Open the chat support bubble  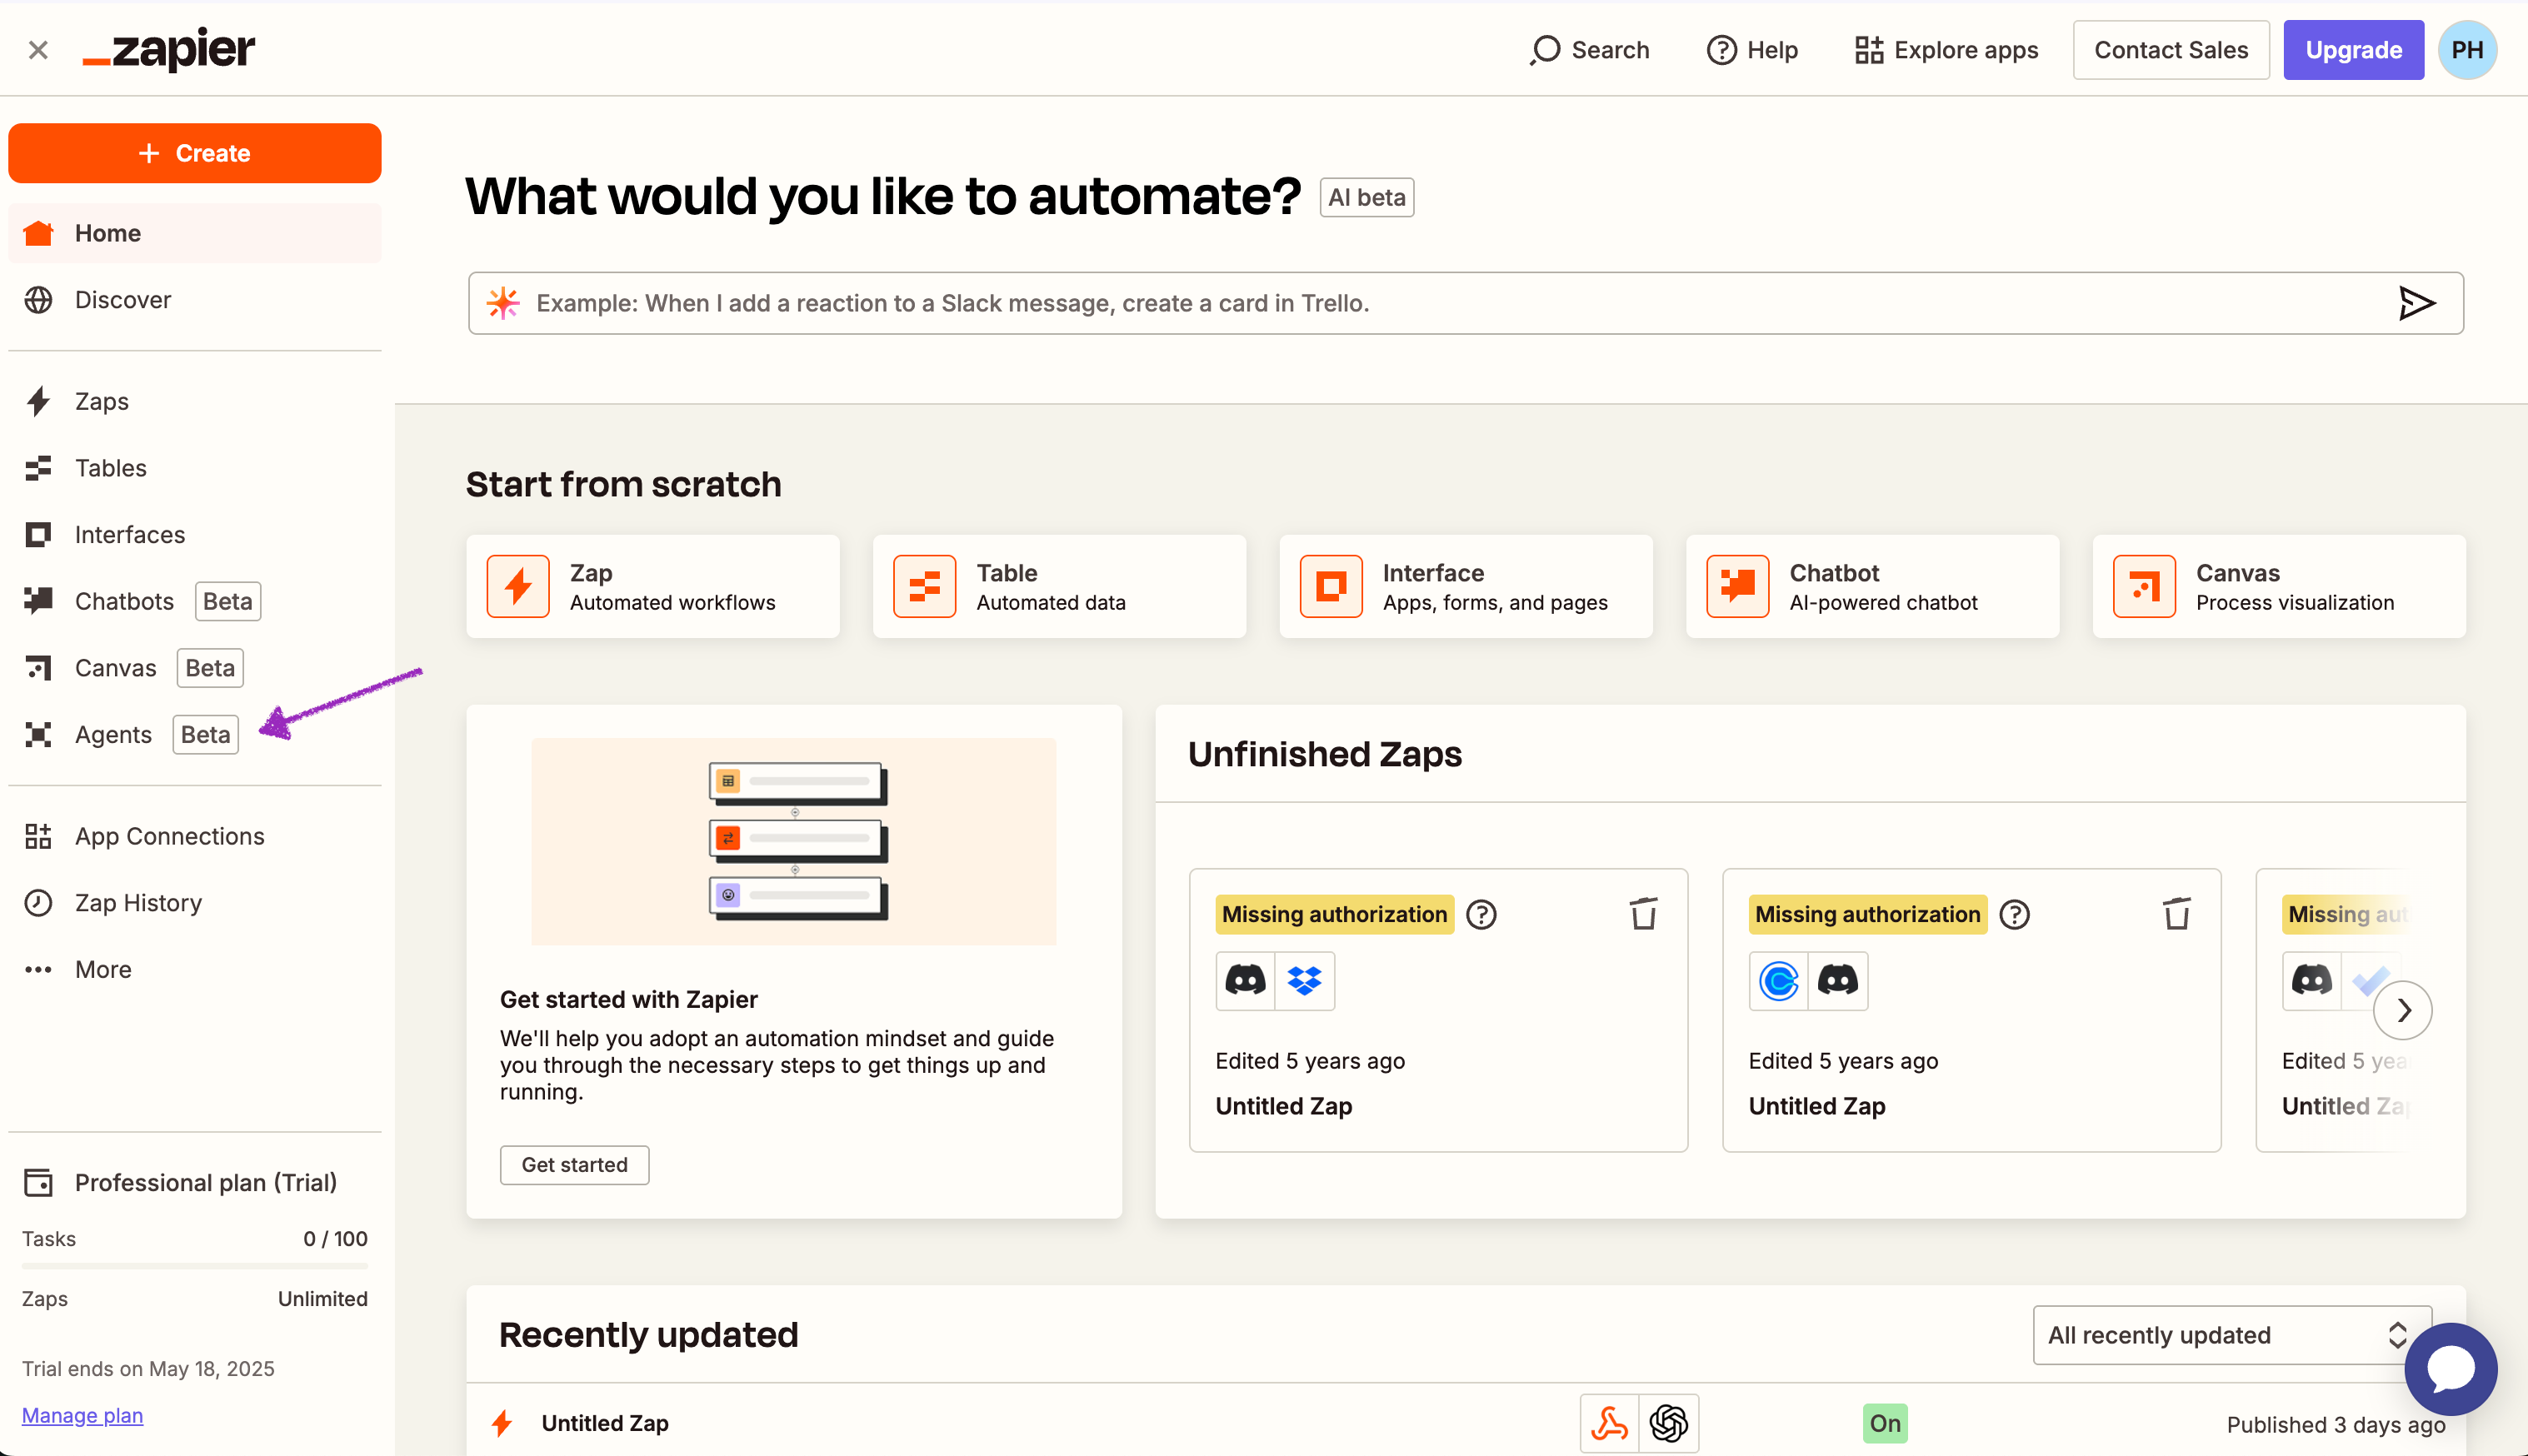pos(2450,1368)
